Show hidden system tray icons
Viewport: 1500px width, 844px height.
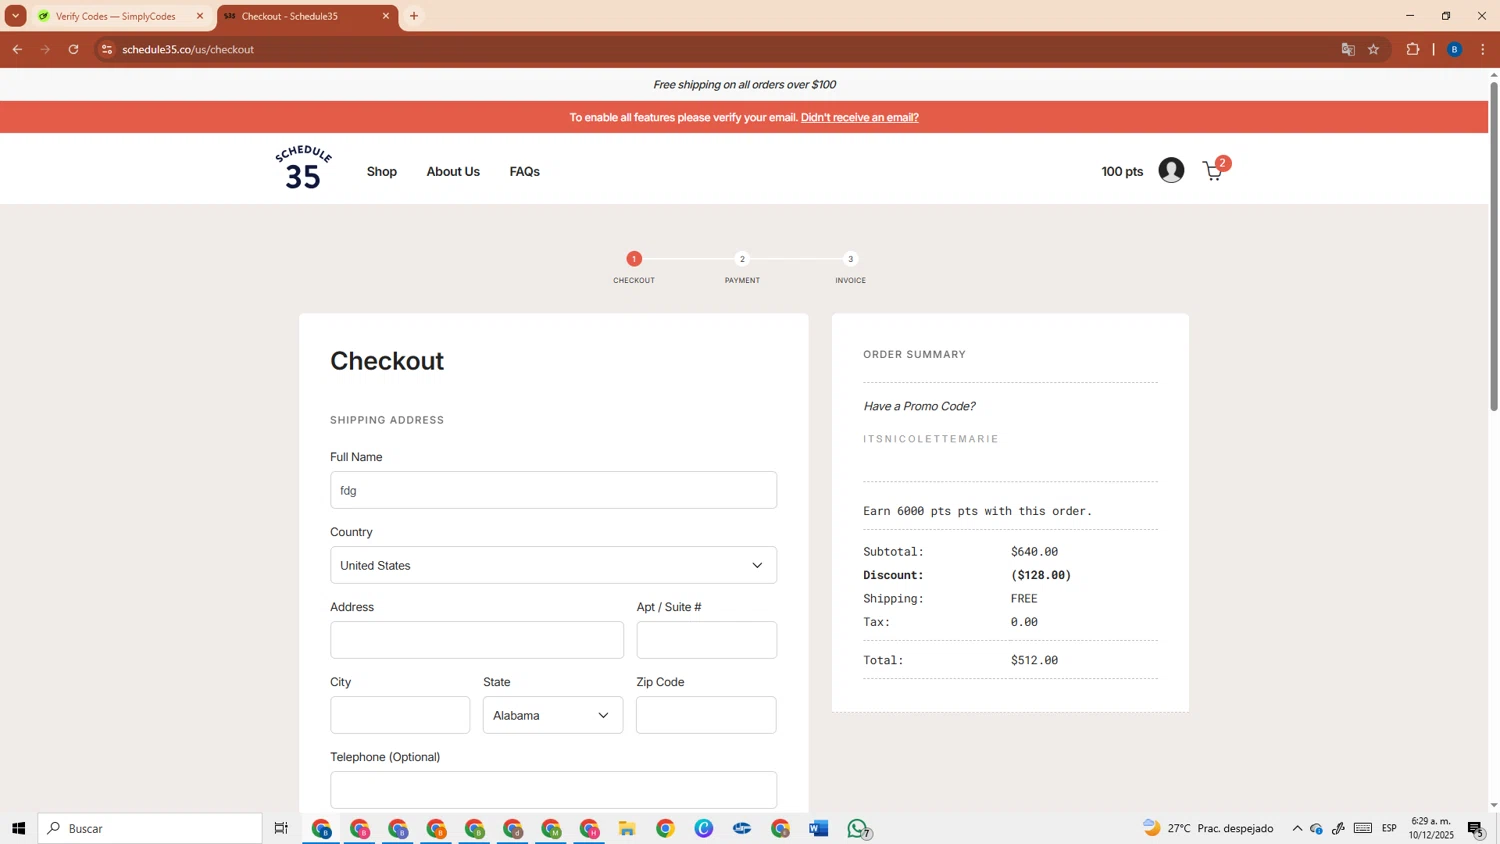coord(1297,828)
